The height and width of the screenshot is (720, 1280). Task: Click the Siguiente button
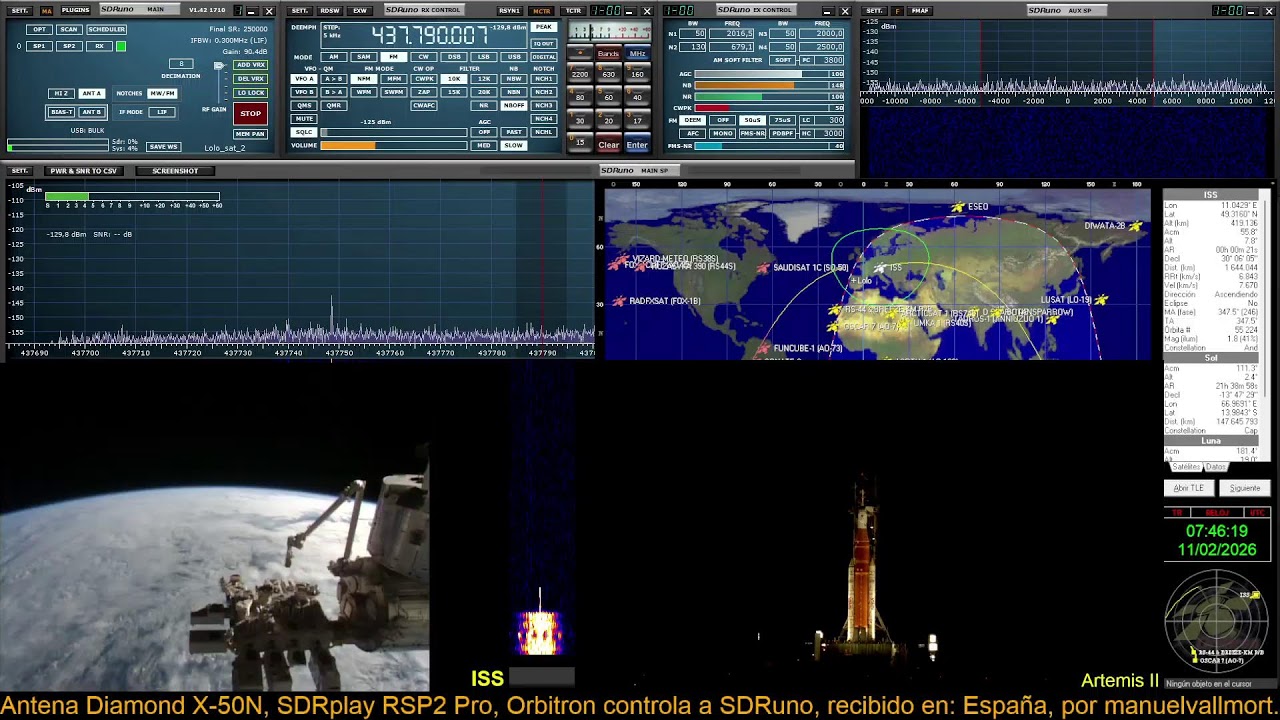point(1245,488)
